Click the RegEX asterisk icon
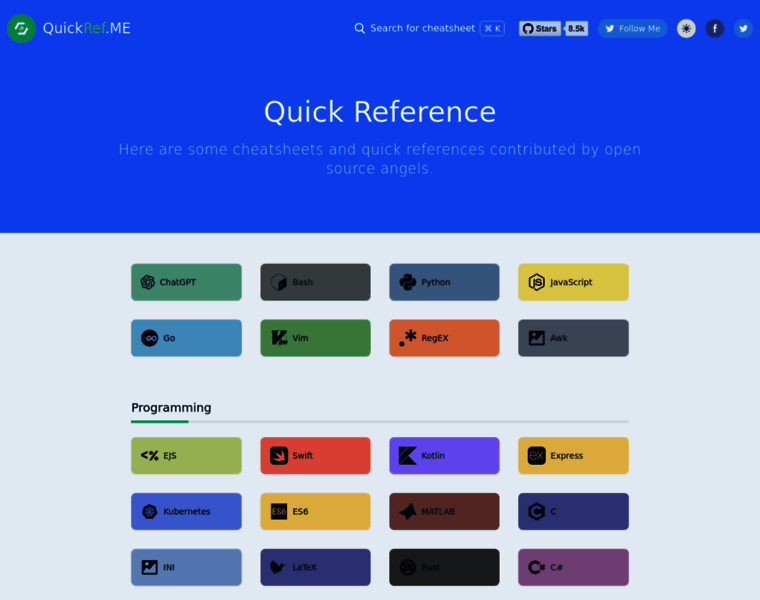 [x=408, y=338]
